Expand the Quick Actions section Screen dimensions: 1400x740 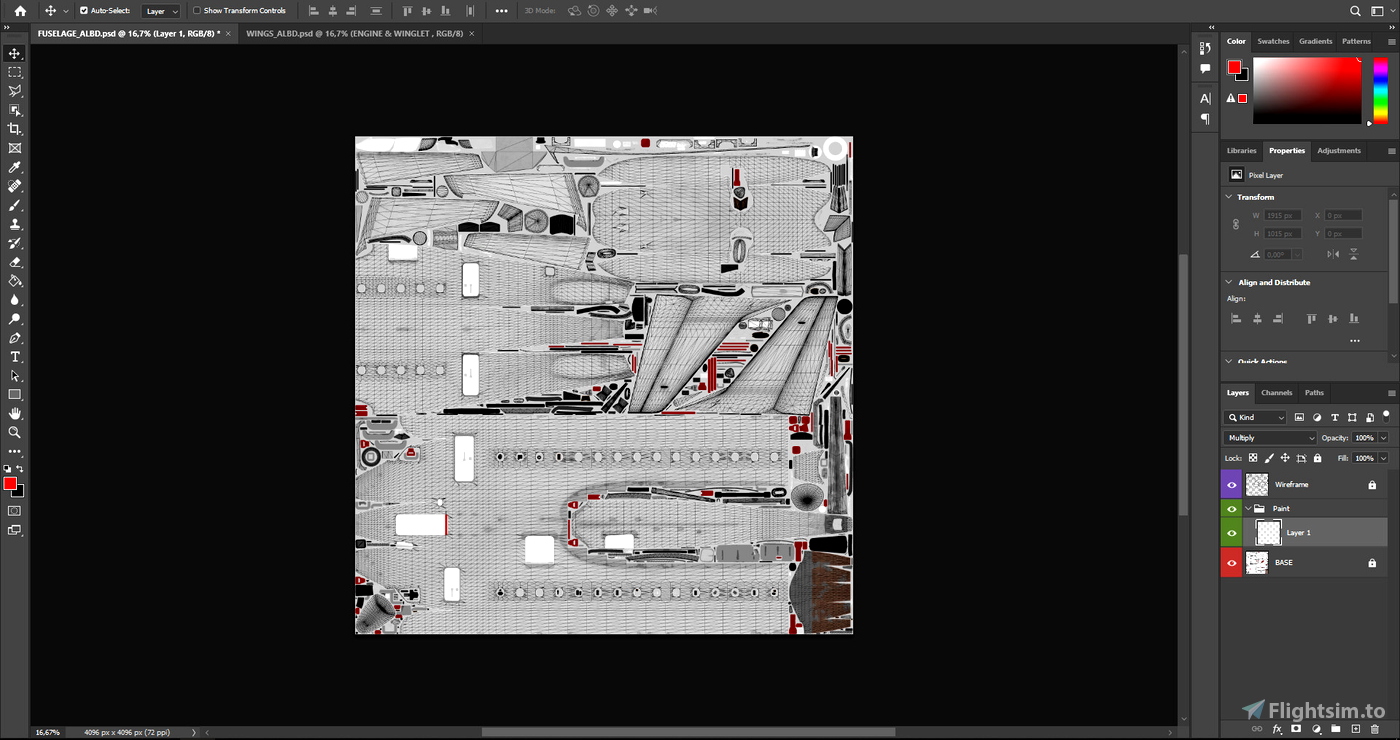click(x=1229, y=362)
